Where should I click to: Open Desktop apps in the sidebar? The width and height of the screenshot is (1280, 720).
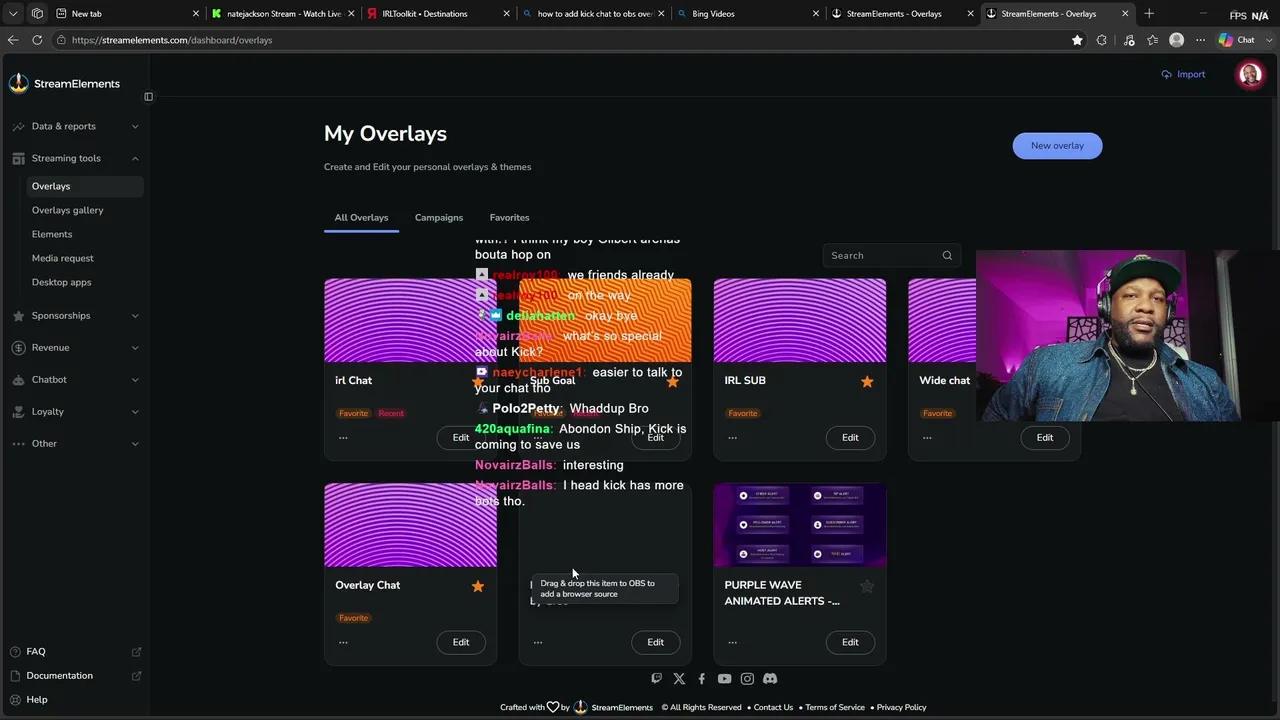pos(62,282)
